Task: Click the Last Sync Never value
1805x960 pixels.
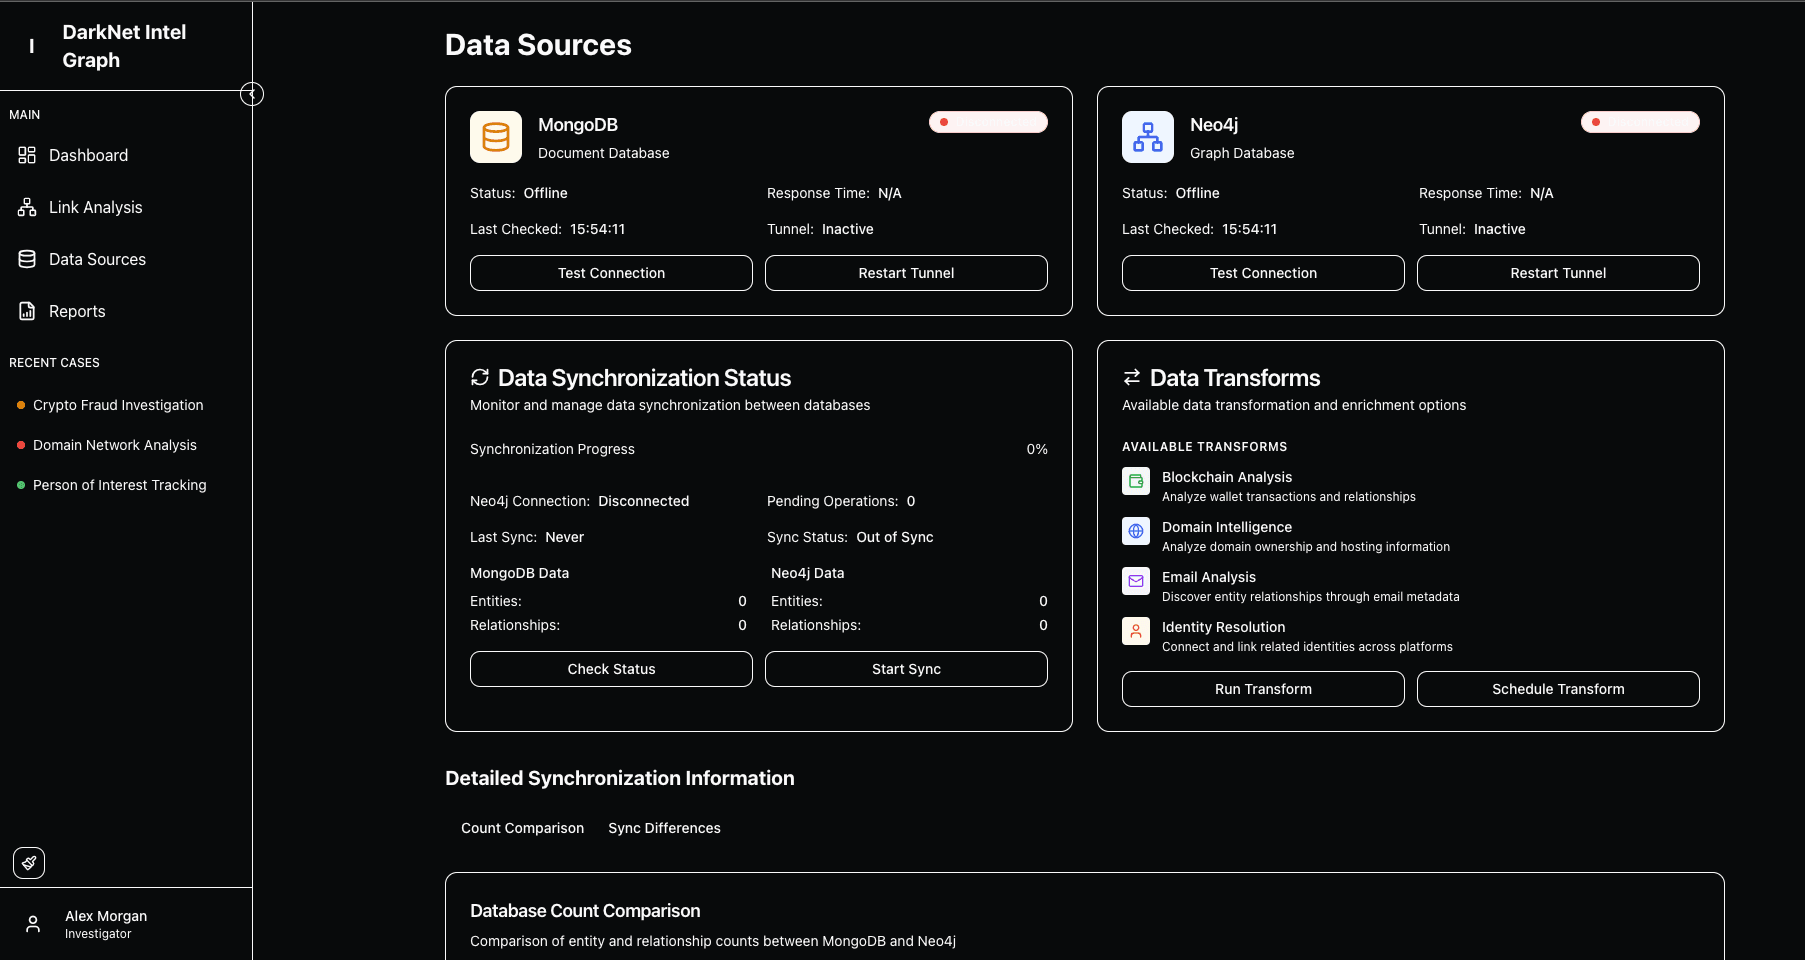Action: [564, 537]
